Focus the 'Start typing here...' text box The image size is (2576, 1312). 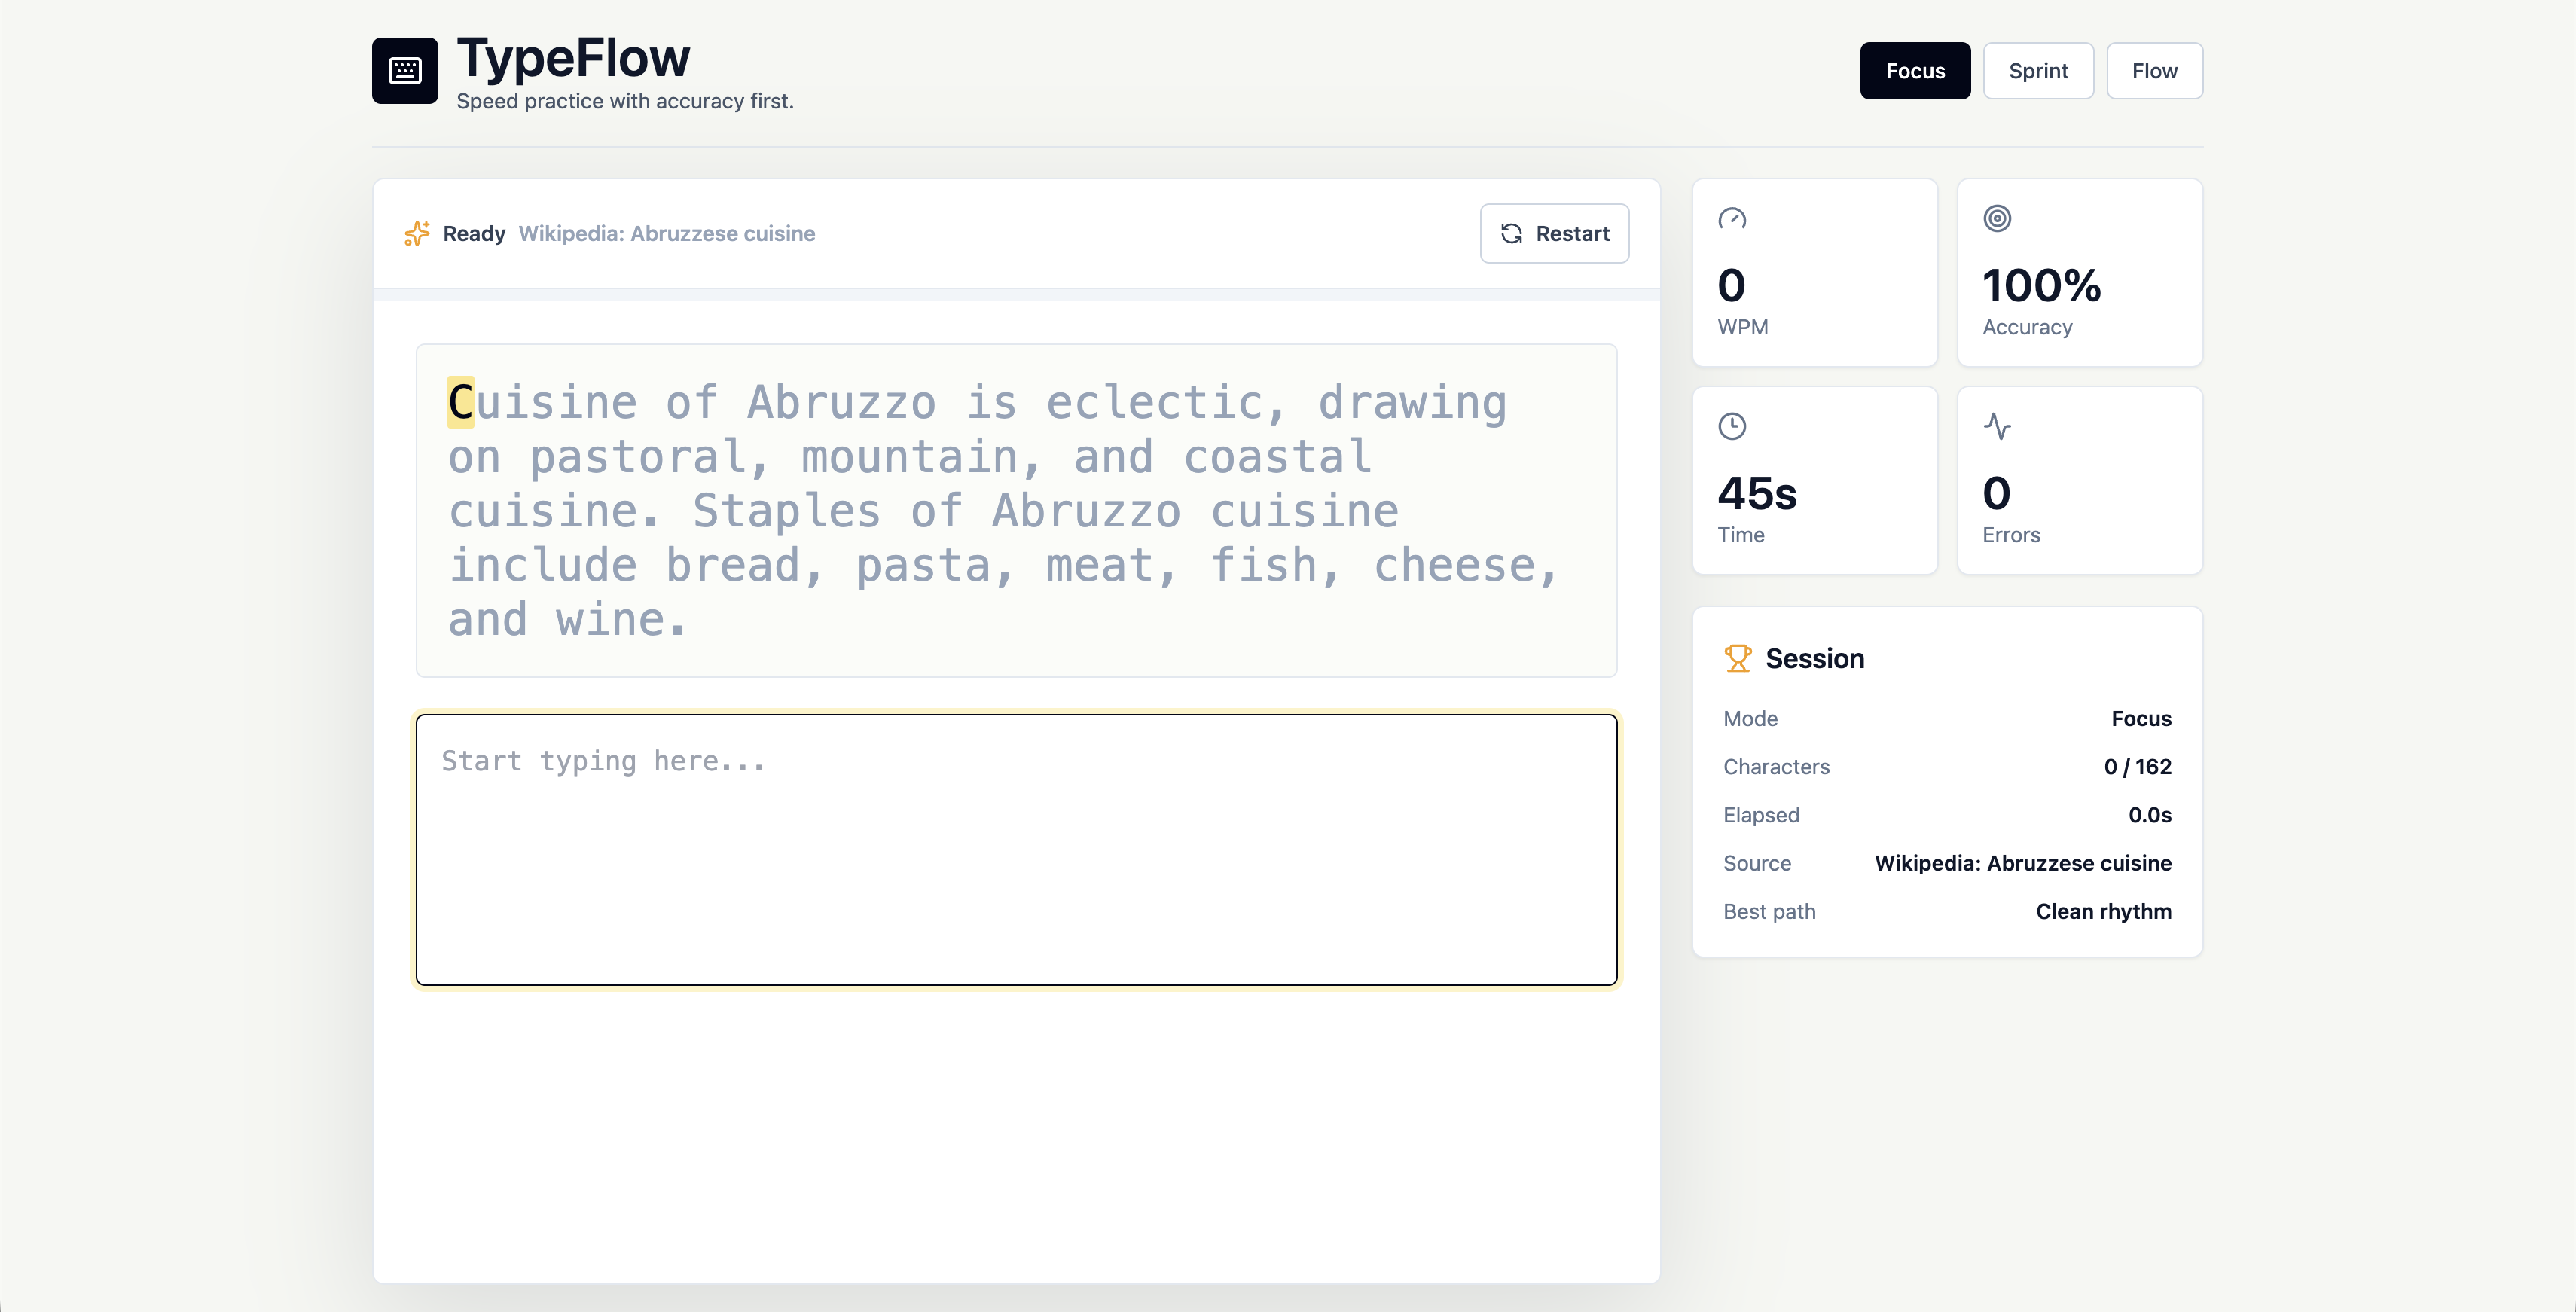tap(1016, 849)
